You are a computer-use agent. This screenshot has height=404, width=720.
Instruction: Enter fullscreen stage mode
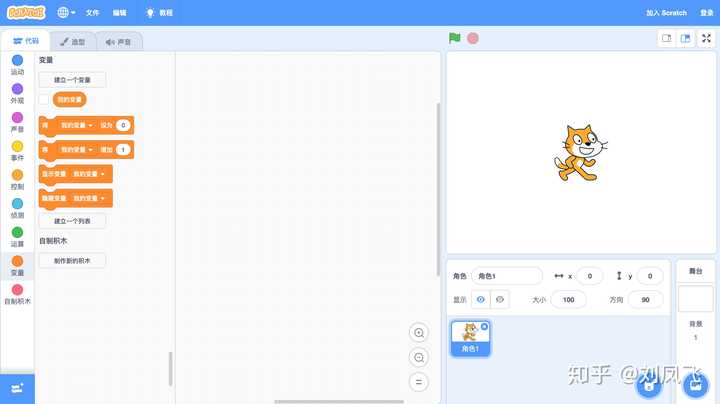(x=706, y=38)
